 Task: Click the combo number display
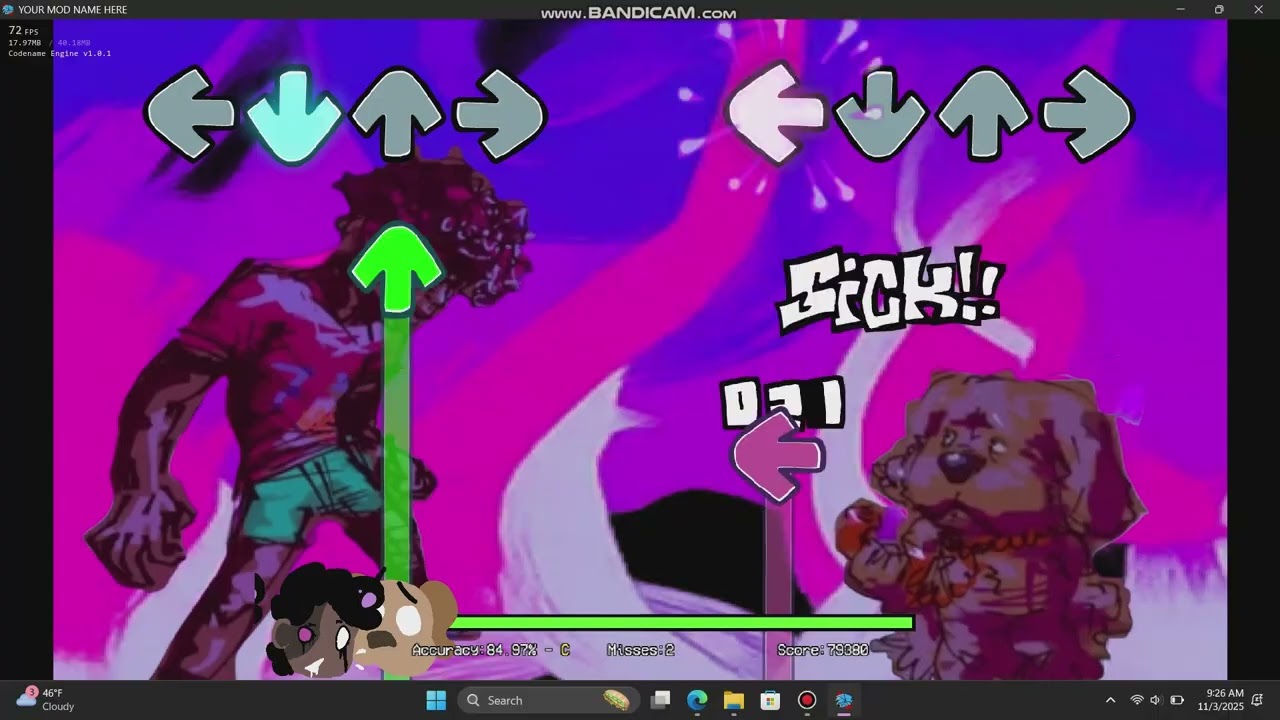(x=784, y=403)
